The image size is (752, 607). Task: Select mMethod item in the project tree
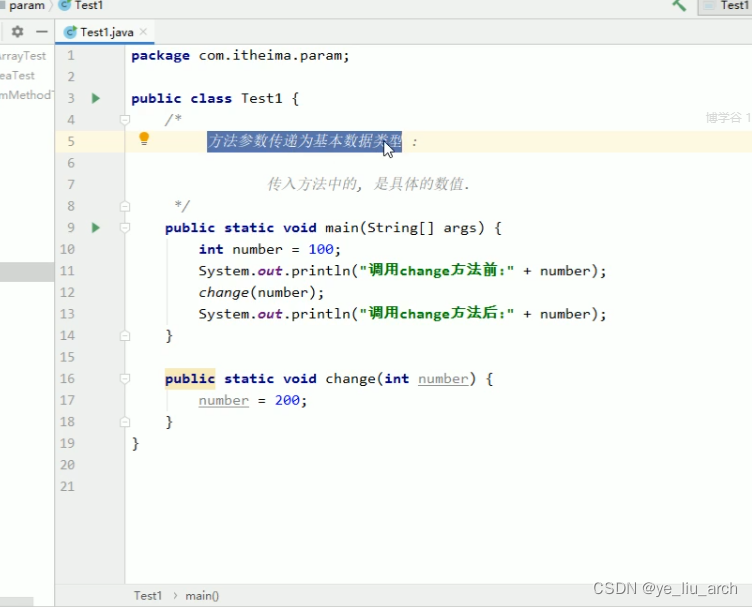tap(26, 95)
